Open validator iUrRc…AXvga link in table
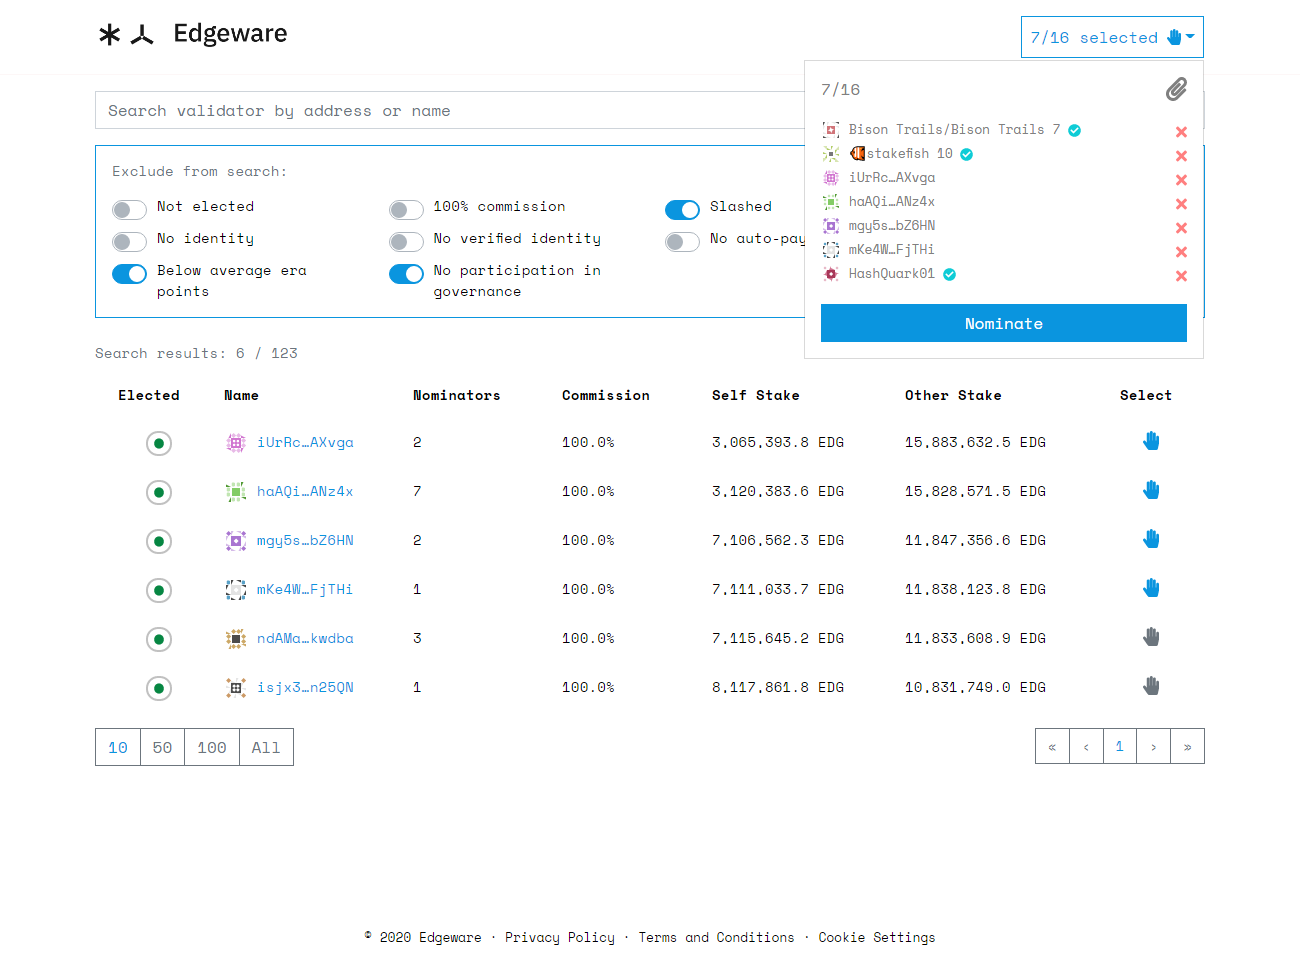This screenshot has height=968, width=1300. [305, 442]
